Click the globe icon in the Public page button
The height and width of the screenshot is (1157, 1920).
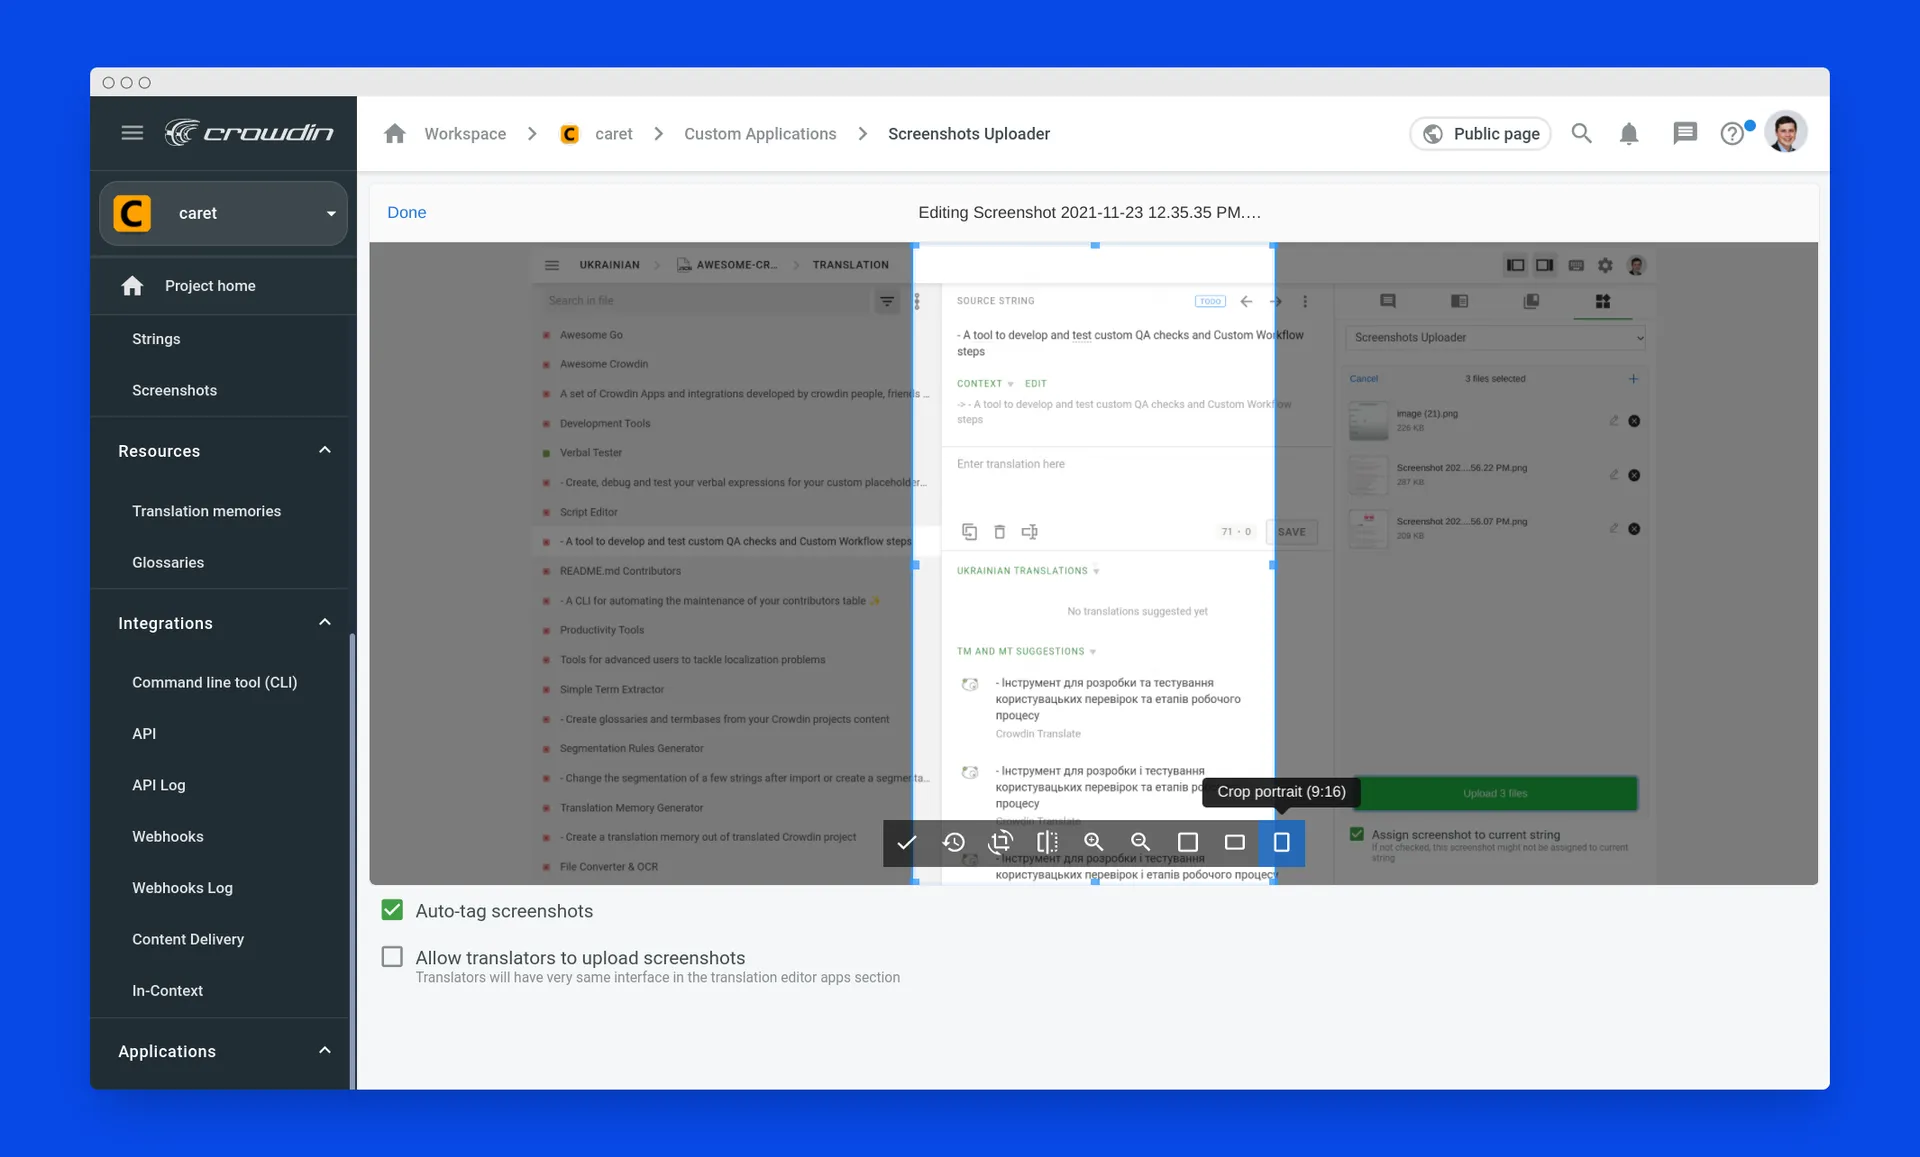click(1433, 134)
